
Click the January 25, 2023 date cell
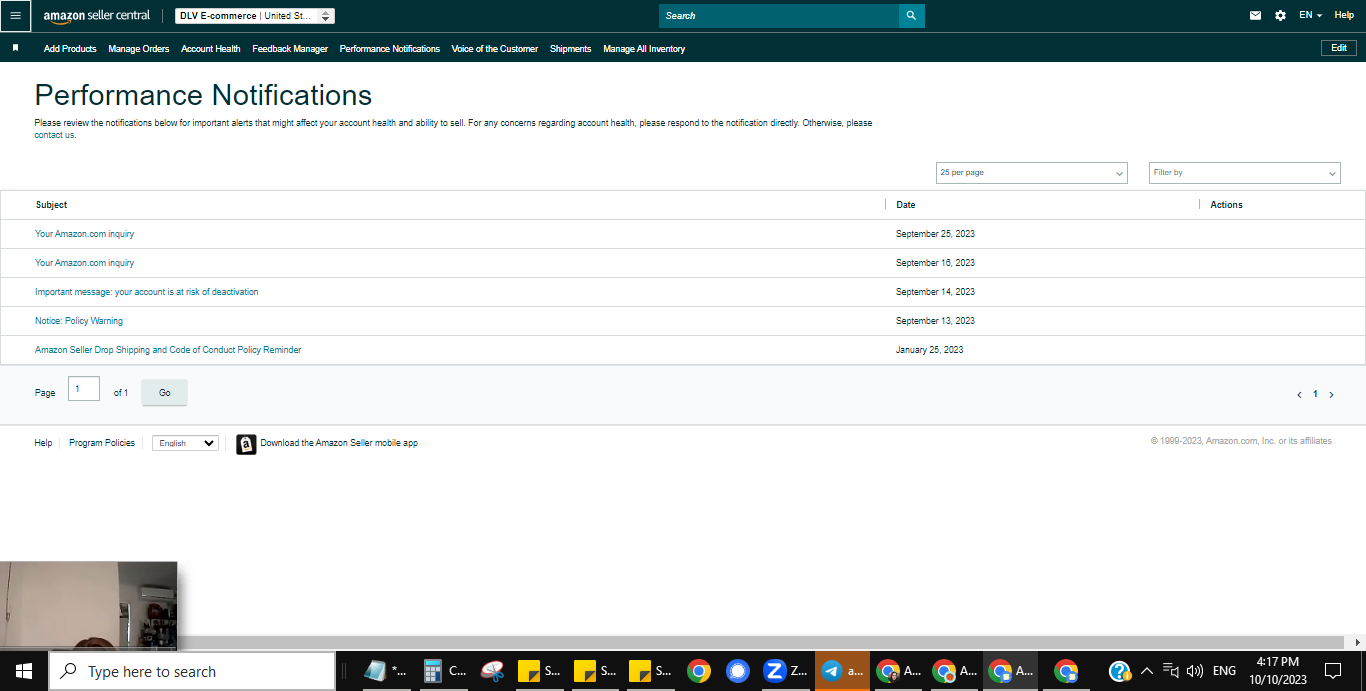click(930, 350)
